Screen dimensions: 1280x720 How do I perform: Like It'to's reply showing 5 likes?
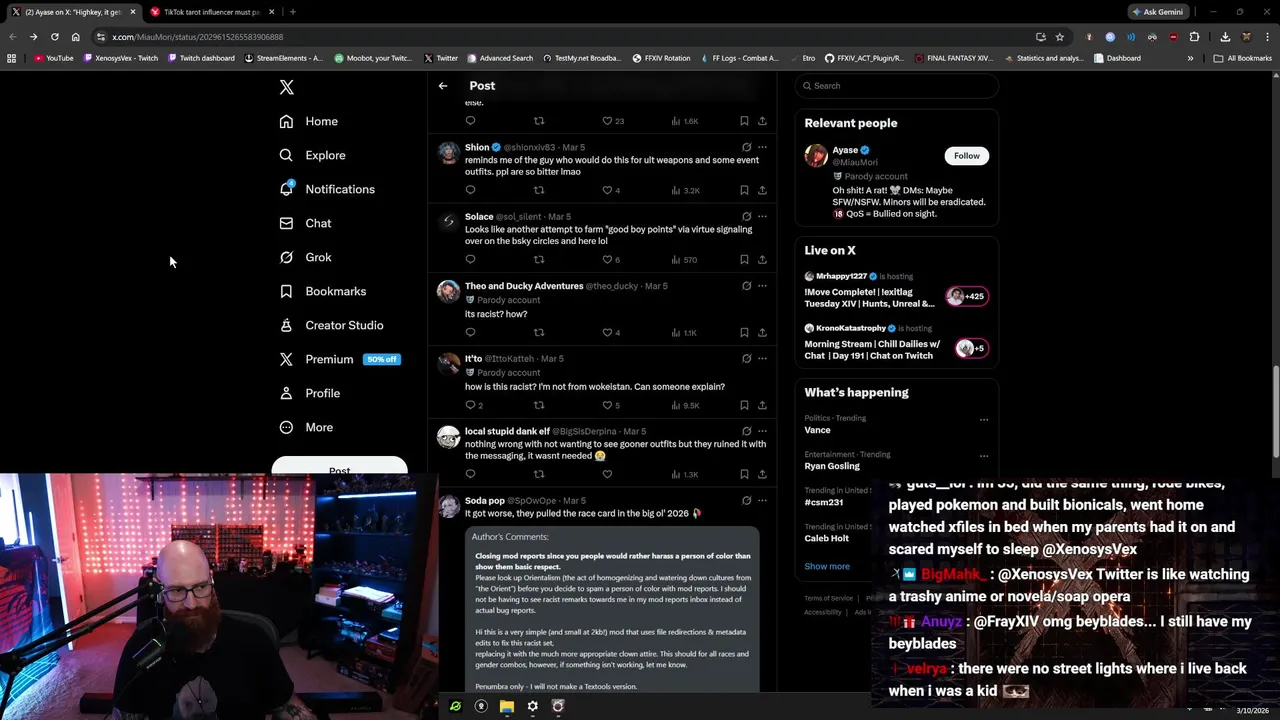(612, 405)
